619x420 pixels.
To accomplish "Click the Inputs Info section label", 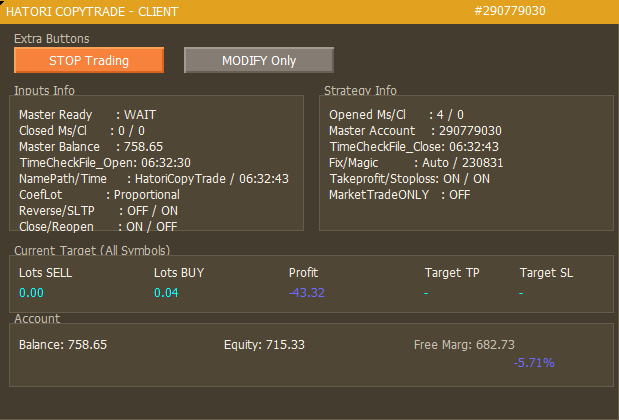I will pyautogui.click(x=44, y=90).
